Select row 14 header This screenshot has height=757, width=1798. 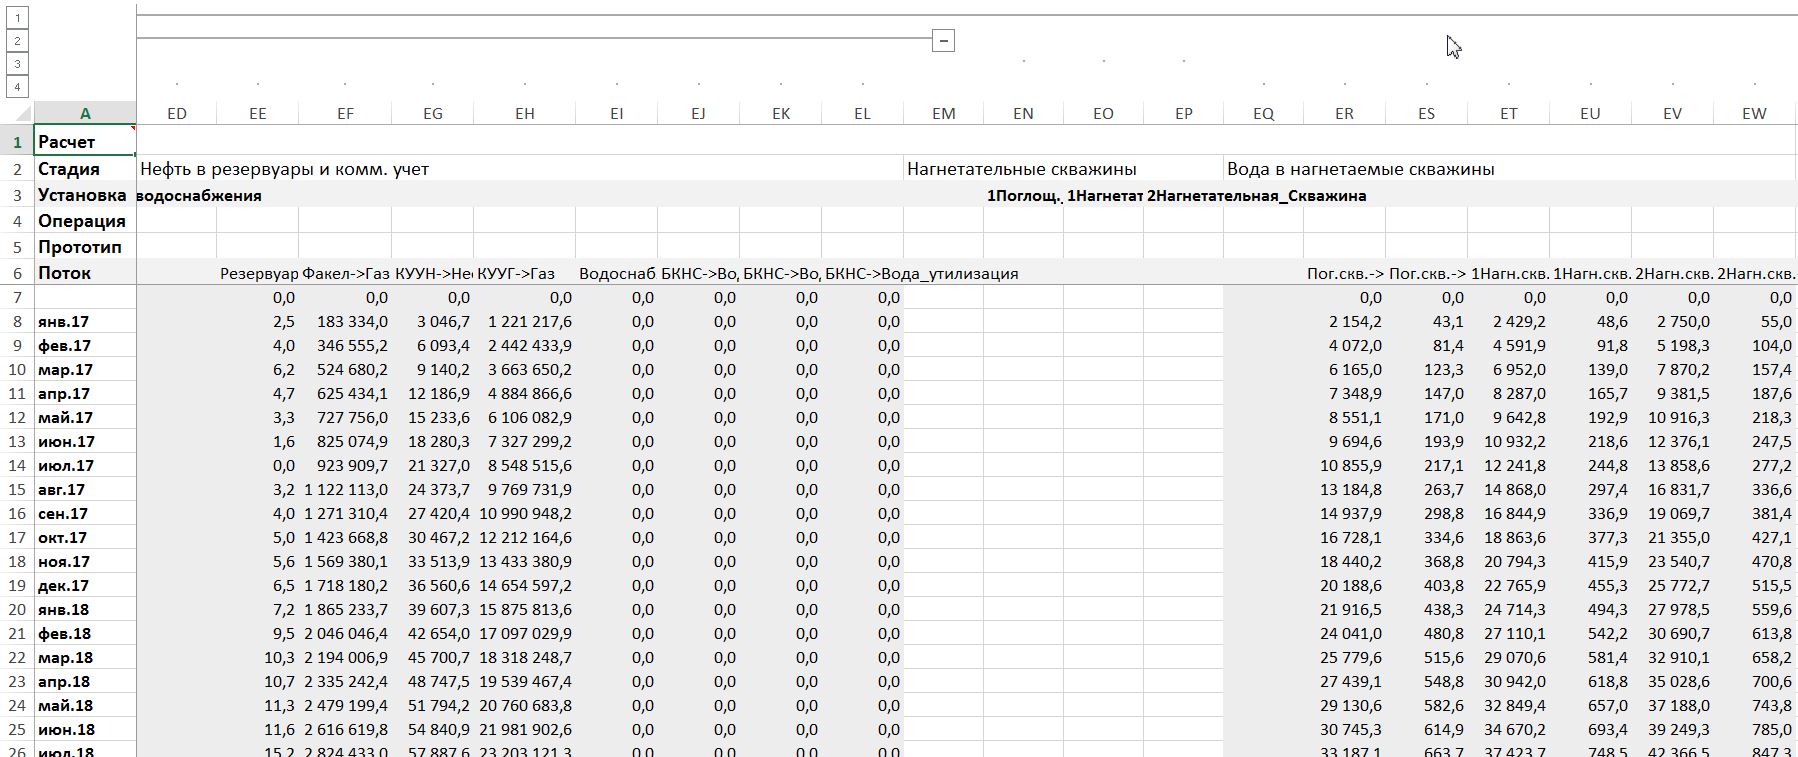point(17,466)
